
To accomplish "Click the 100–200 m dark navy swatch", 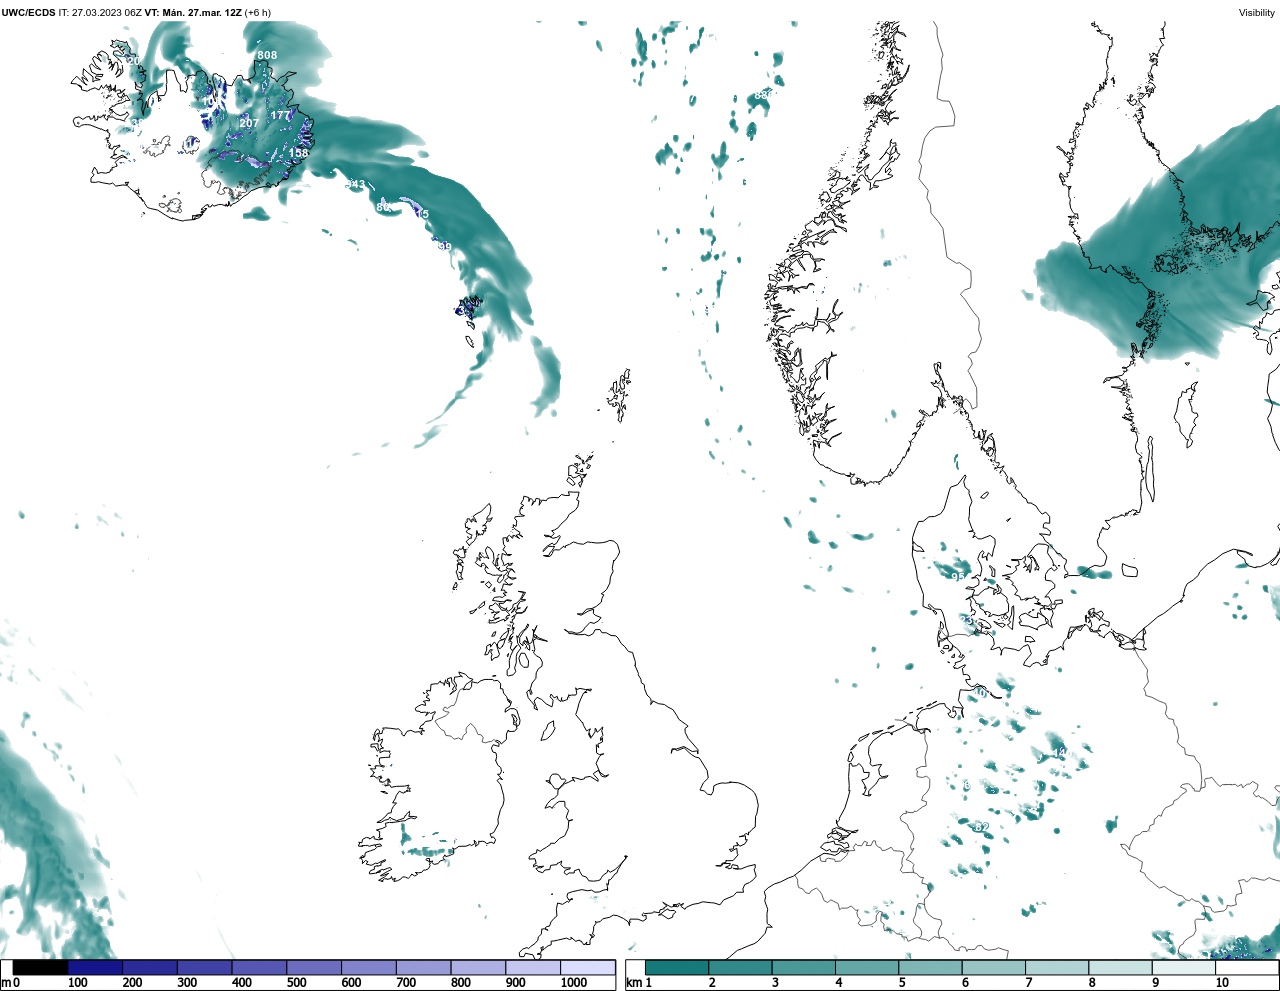I will click(x=95, y=967).
